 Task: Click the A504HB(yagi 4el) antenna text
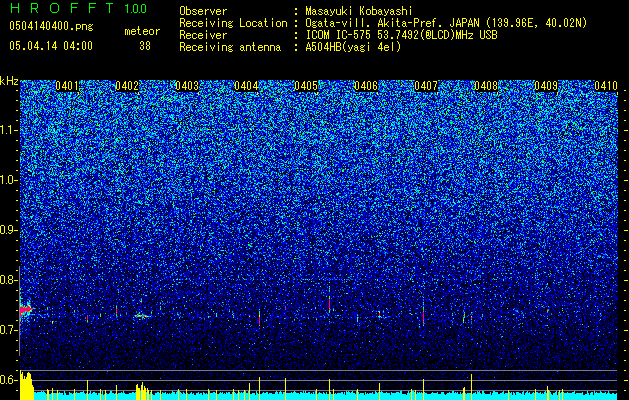pyautogui.click(x=353, y=47)
